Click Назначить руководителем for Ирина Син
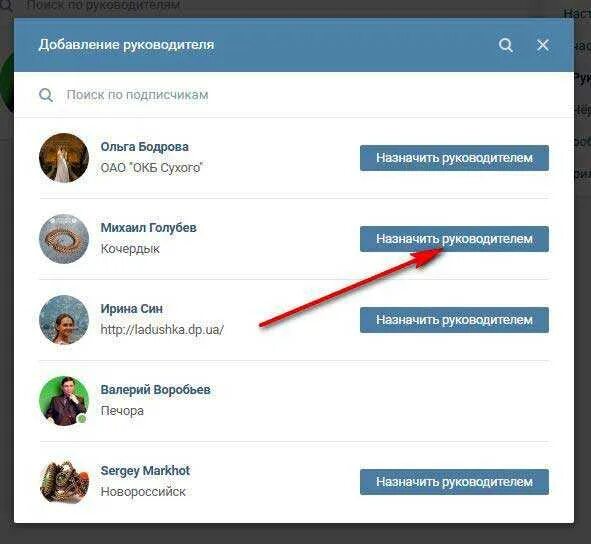 pos(454,320)
